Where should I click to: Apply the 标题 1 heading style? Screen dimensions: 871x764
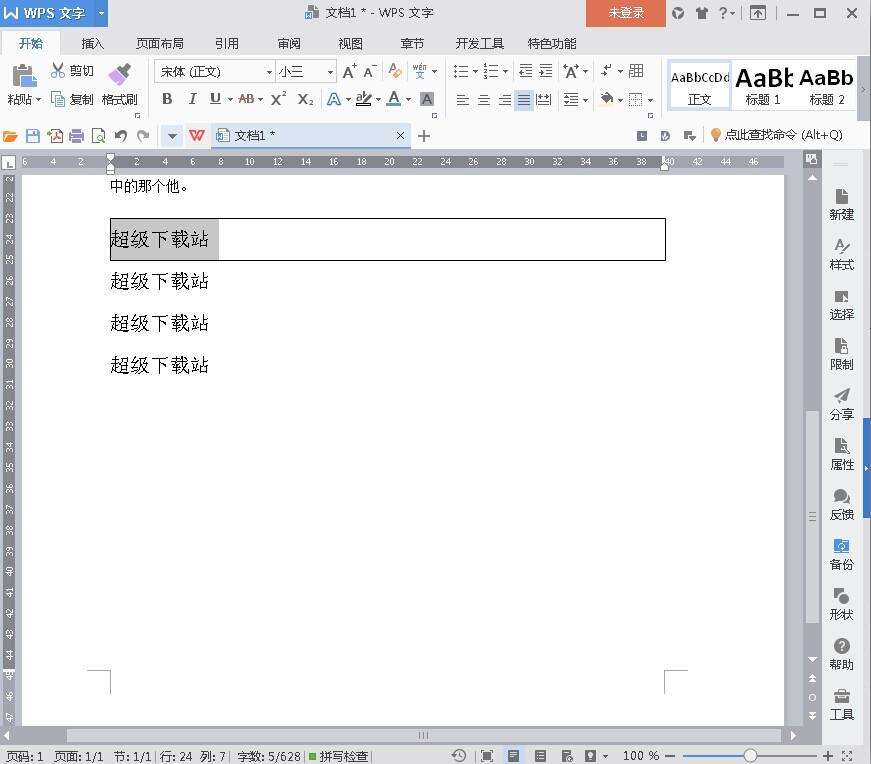763,84
